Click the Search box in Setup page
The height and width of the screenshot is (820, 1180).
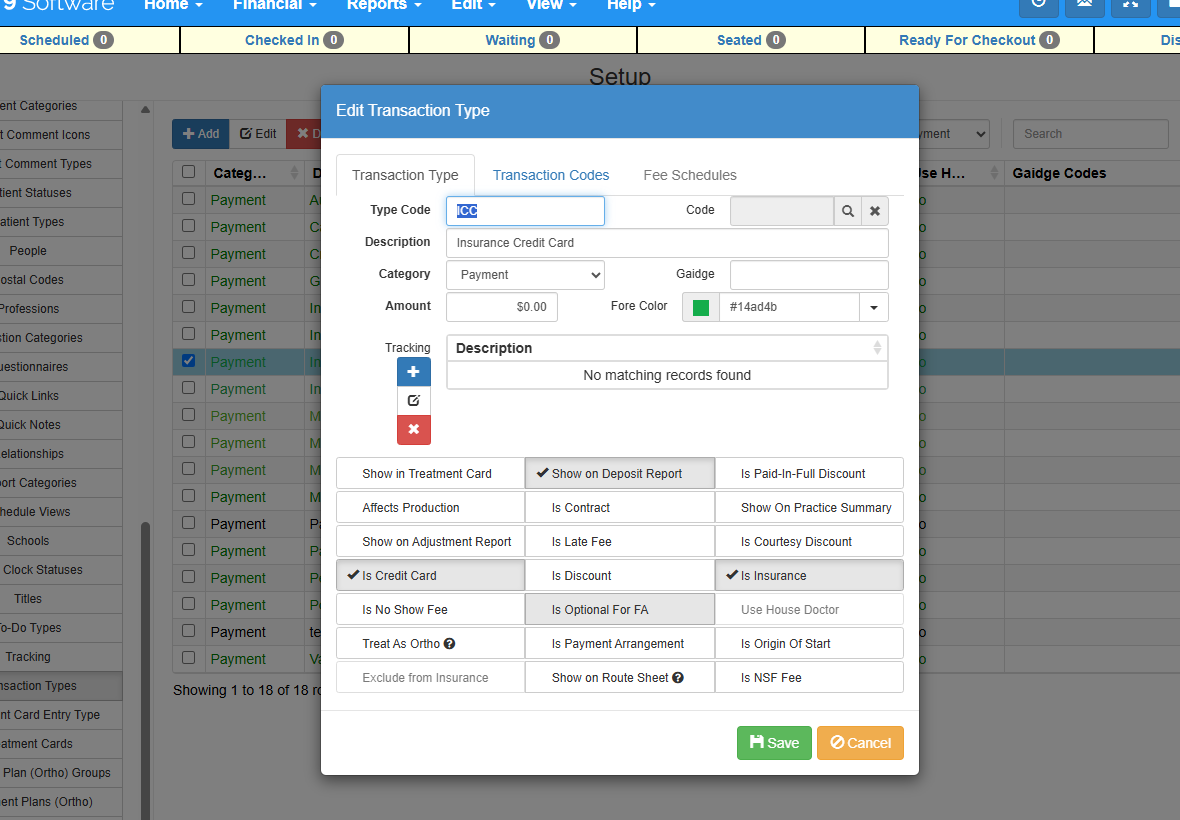pyautogui.click(x=1090, y=134)
